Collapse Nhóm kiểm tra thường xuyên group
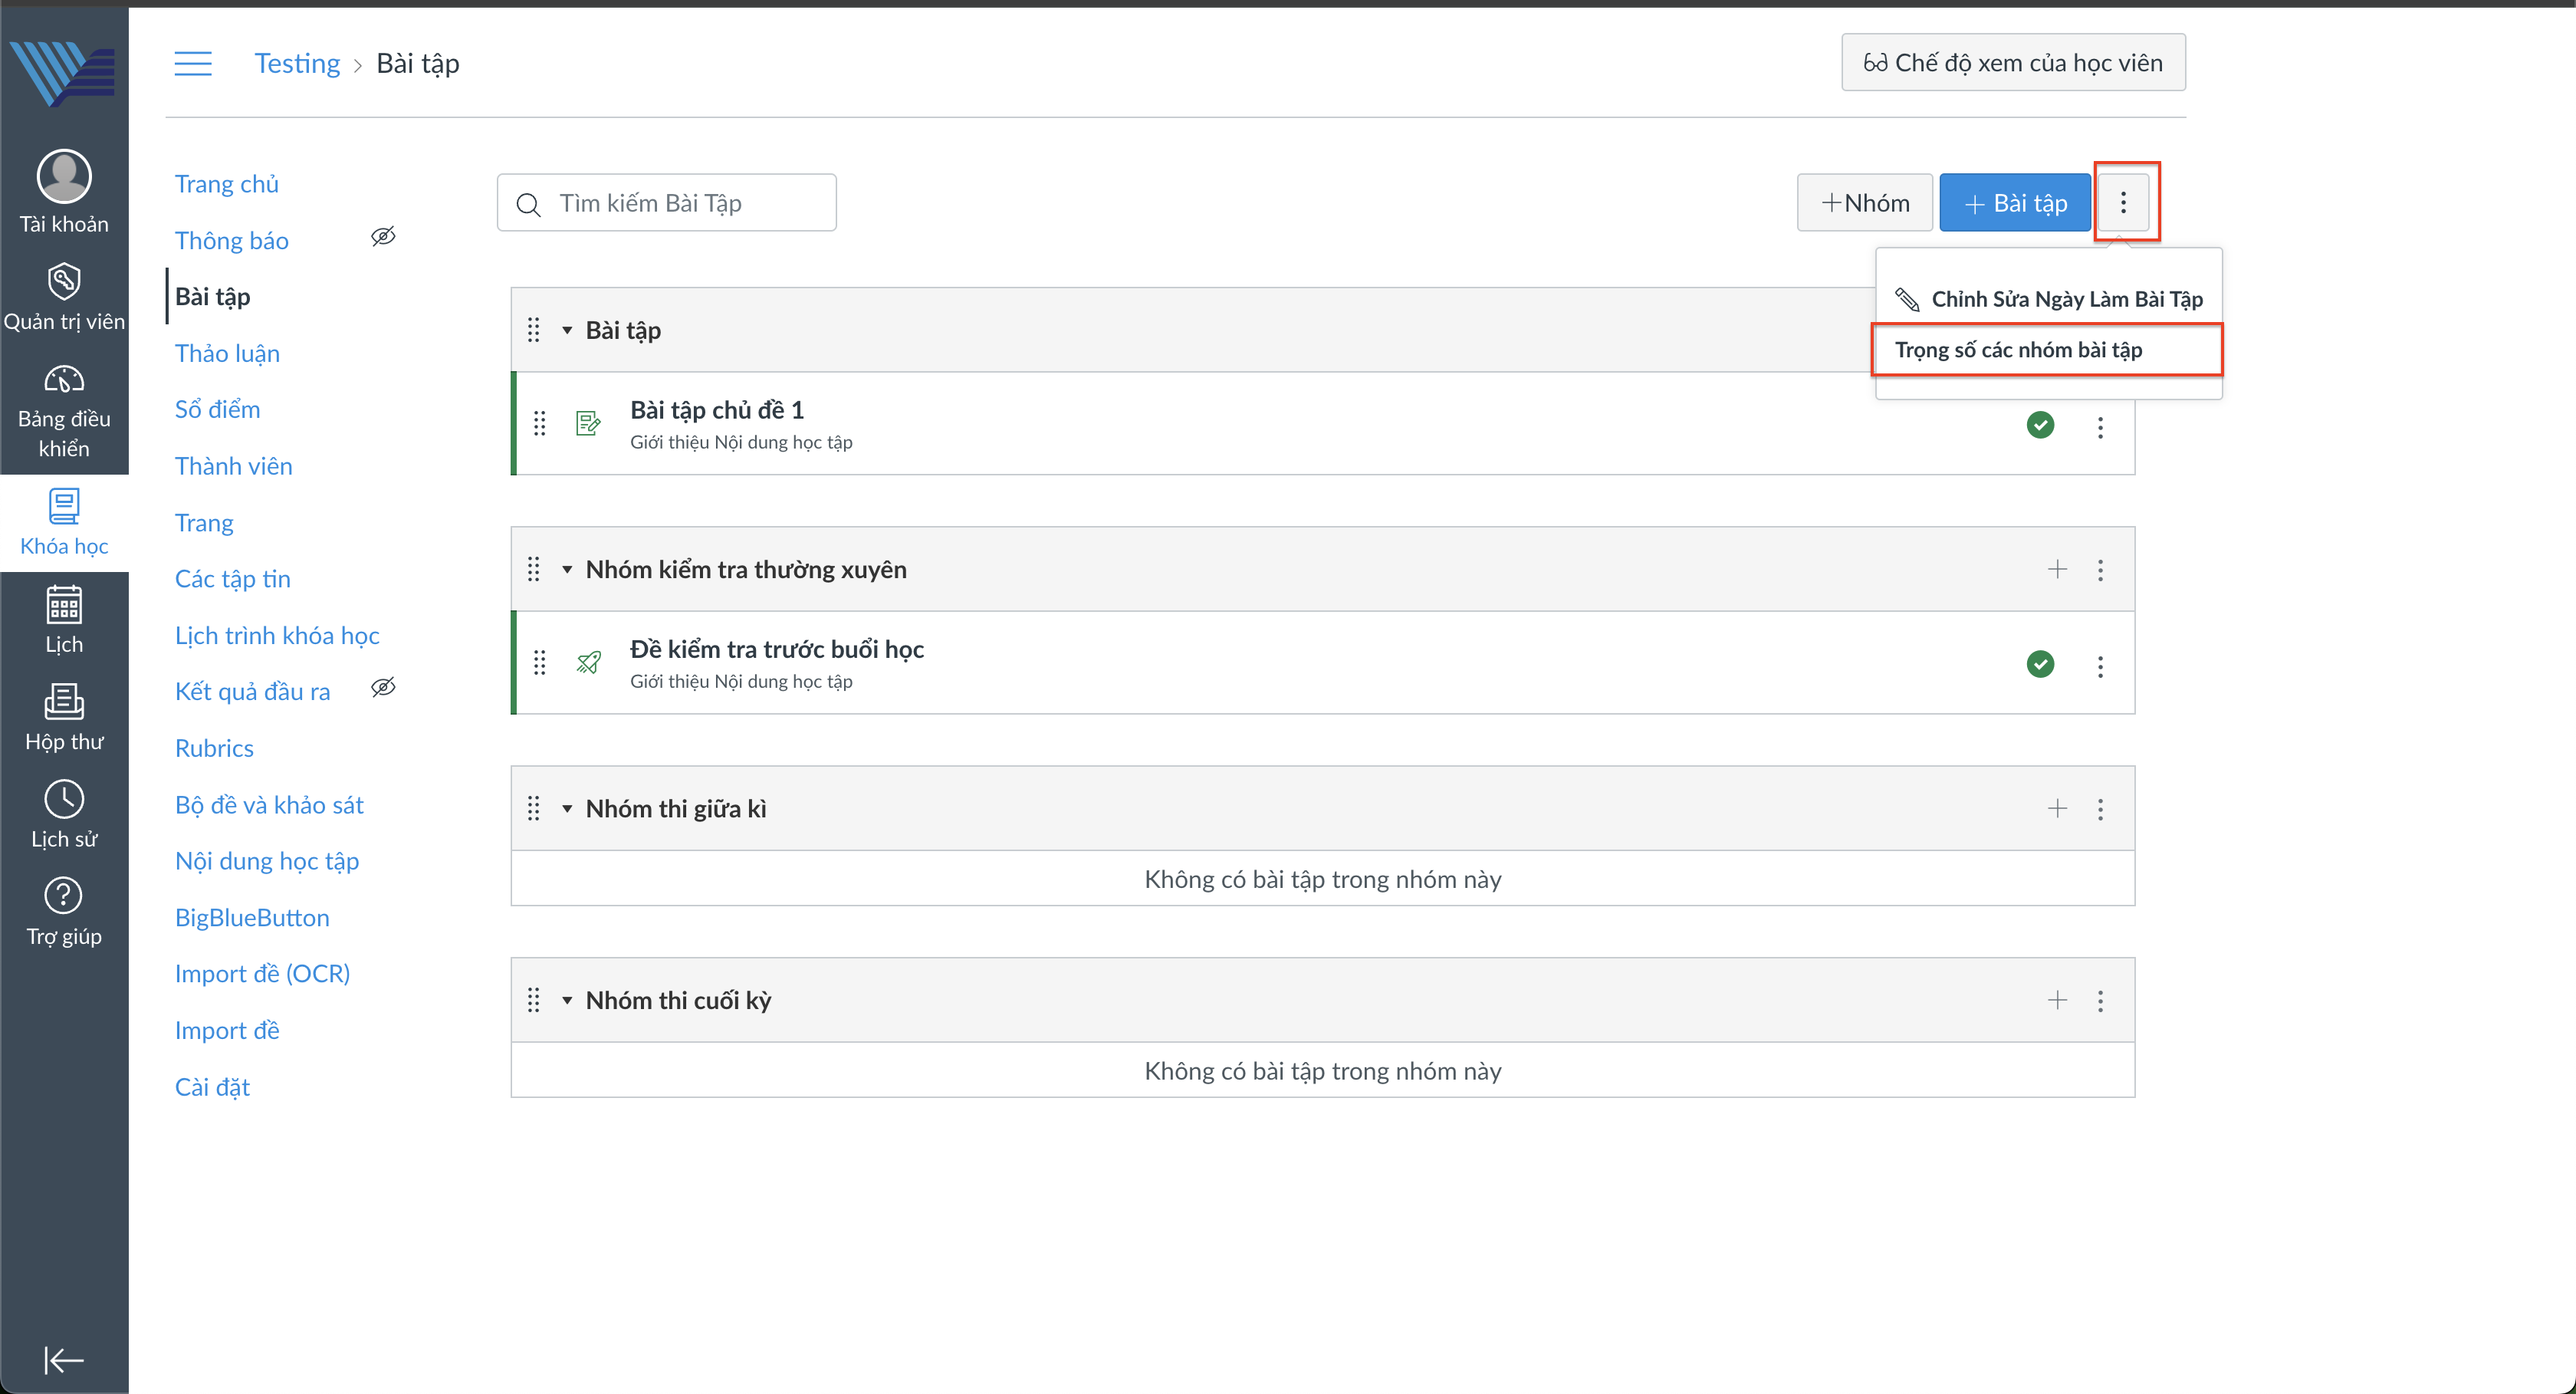This screenshot has width=2576, height=1394. 567,569
